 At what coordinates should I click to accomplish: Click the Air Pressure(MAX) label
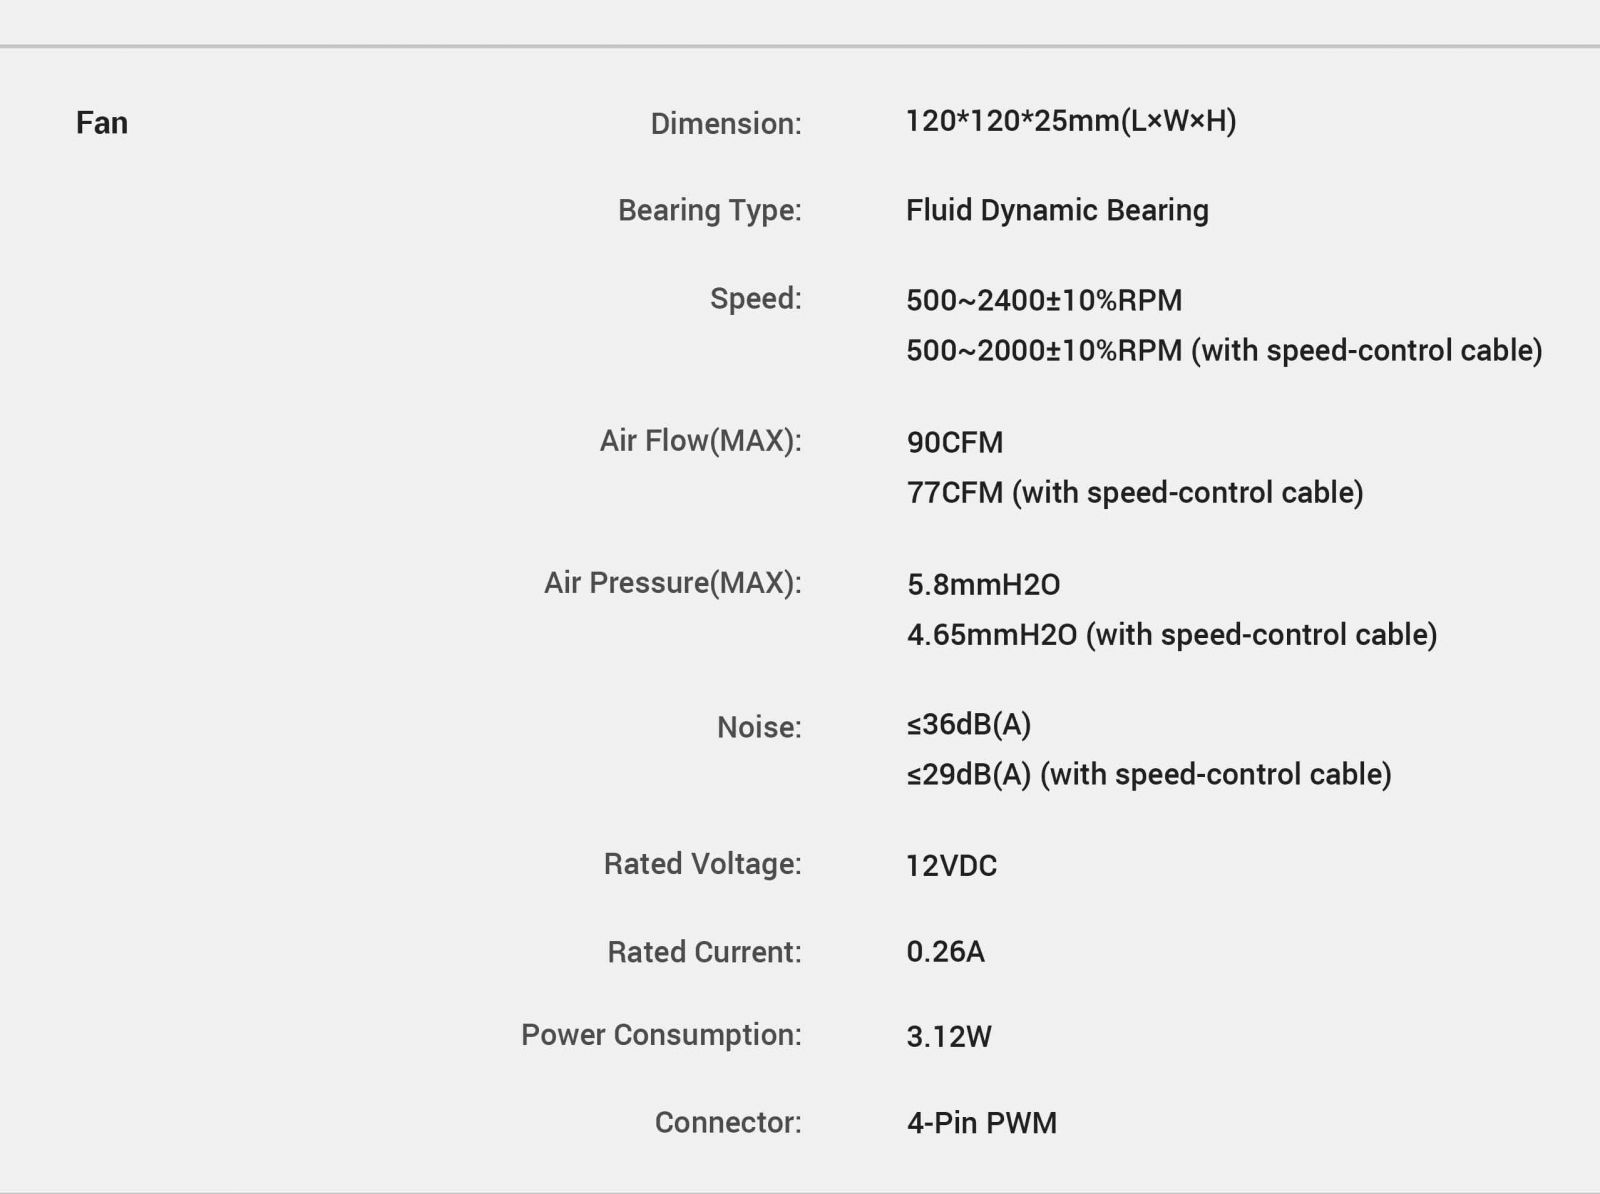(672, 582)
